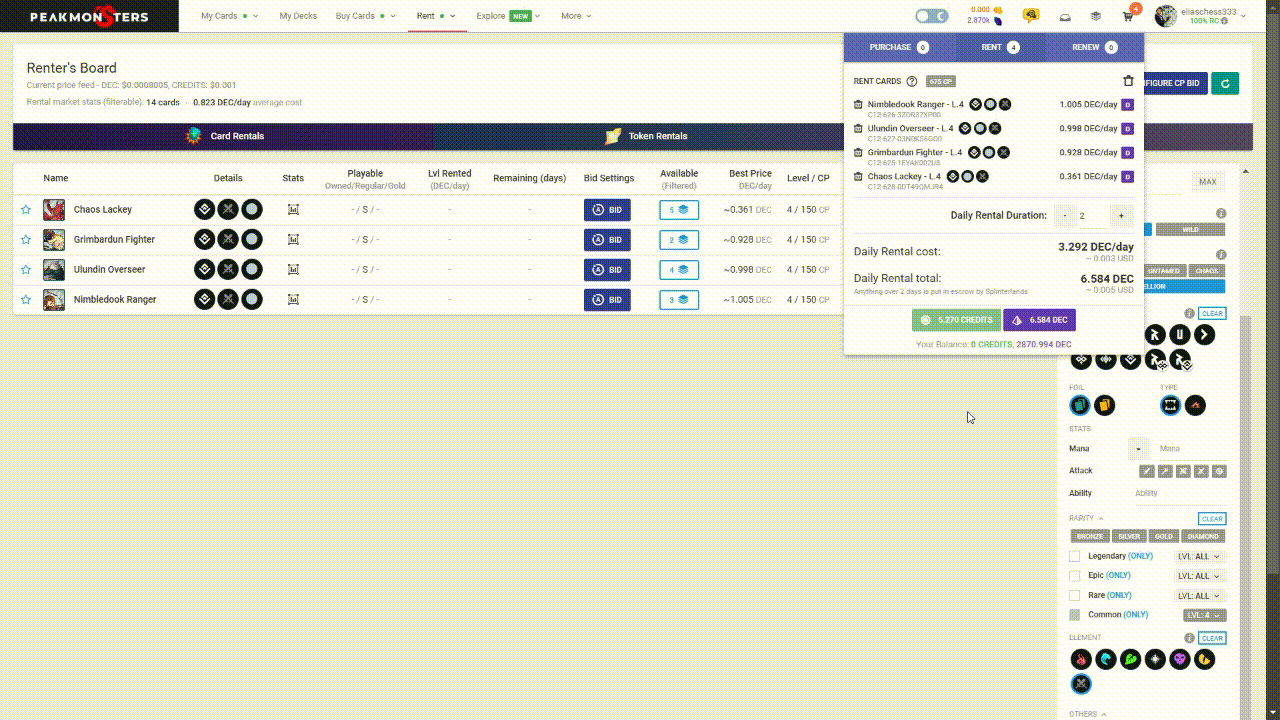Filter by Life element icon
The image size is (1280, 720).
tap(1155, 660)
